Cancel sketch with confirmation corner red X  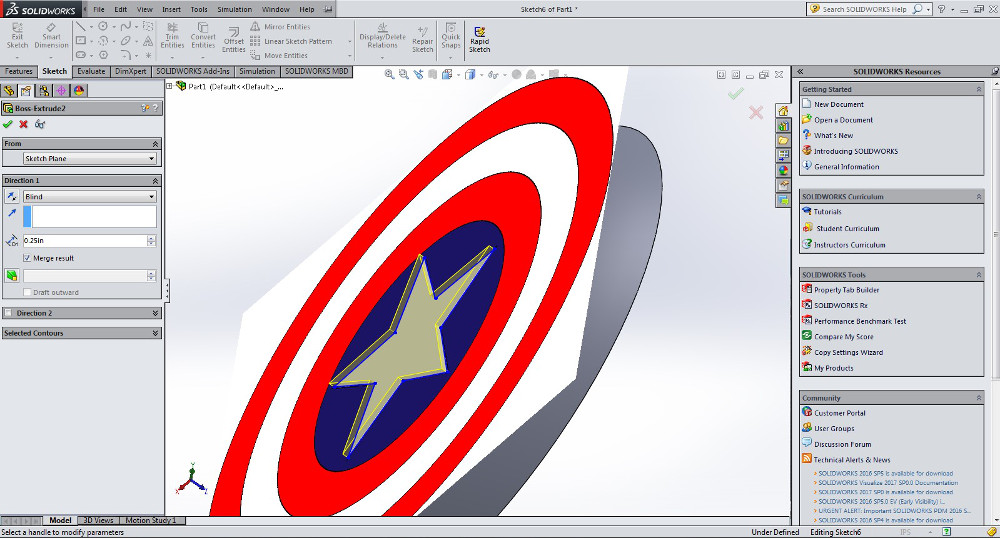point(756,113)
